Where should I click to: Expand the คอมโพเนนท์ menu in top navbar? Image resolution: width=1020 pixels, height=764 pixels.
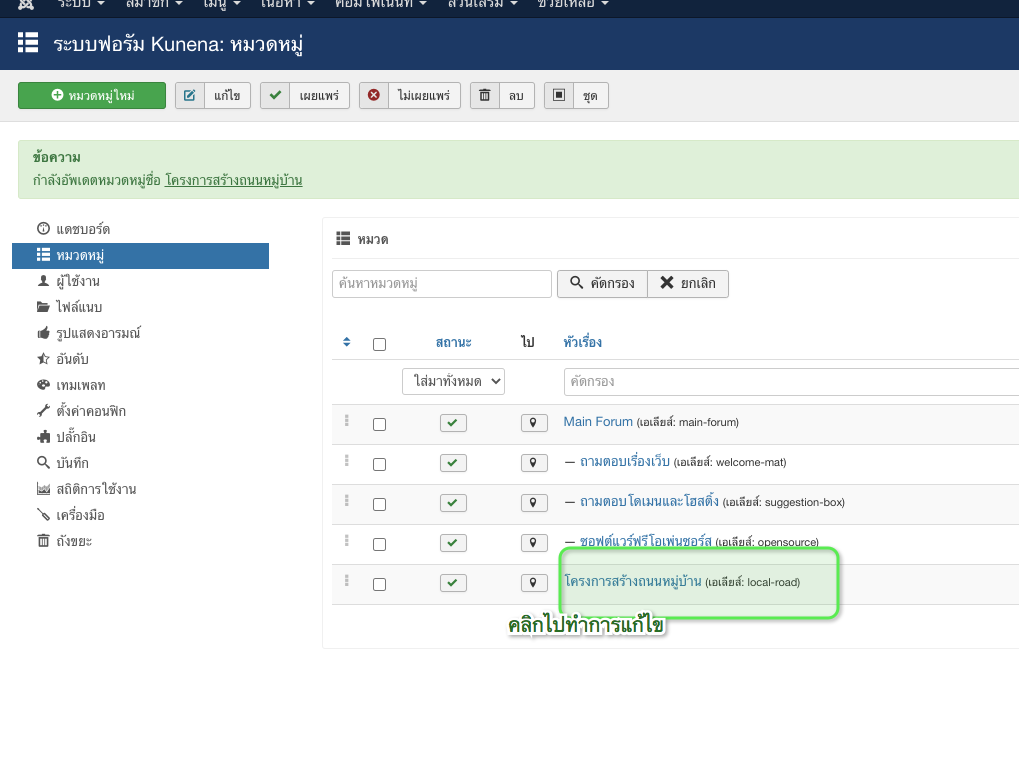(x=381, y=5)
